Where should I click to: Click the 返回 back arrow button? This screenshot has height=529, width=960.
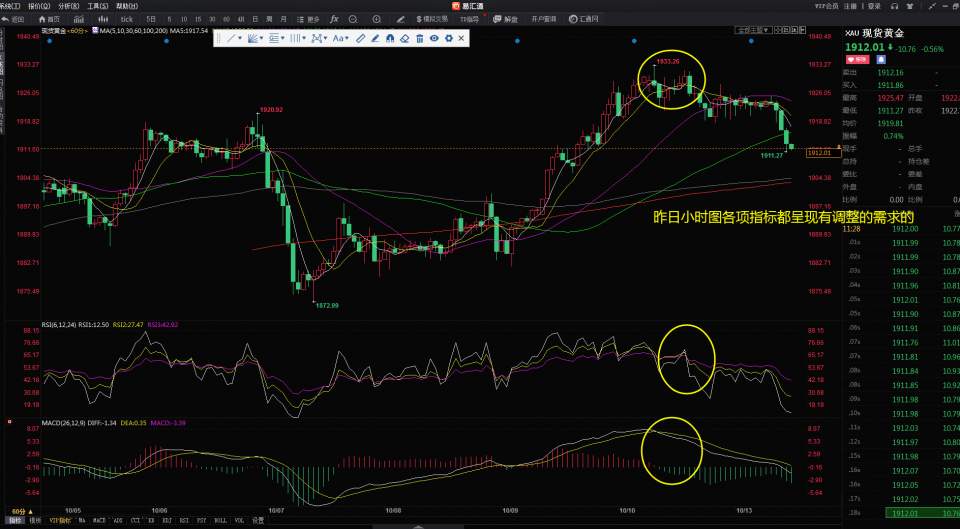[13, 20]
